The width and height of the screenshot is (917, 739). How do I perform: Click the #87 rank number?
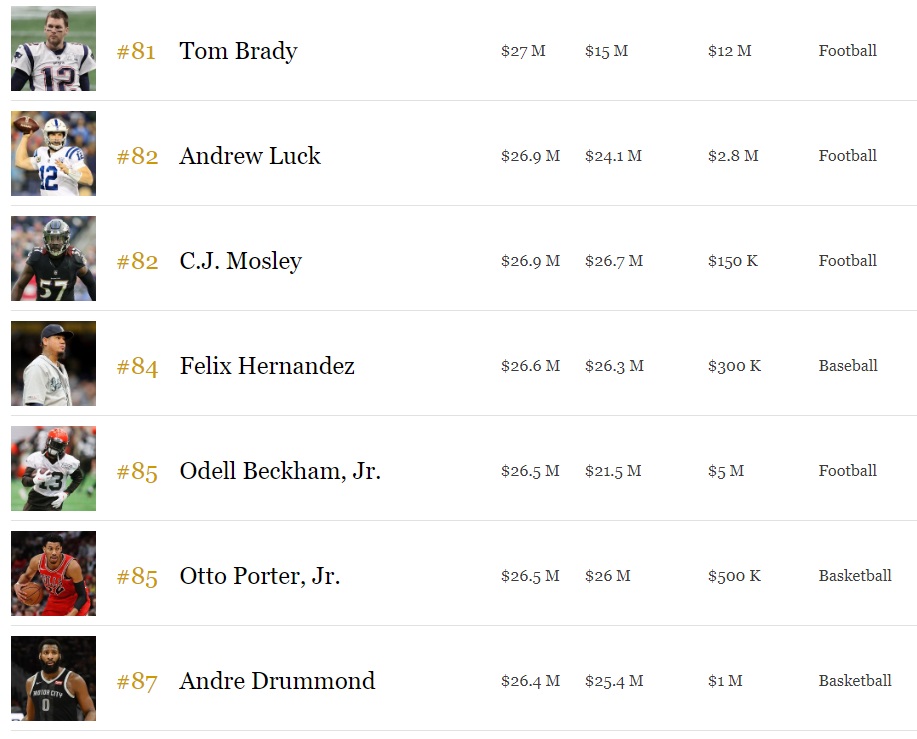137,681
